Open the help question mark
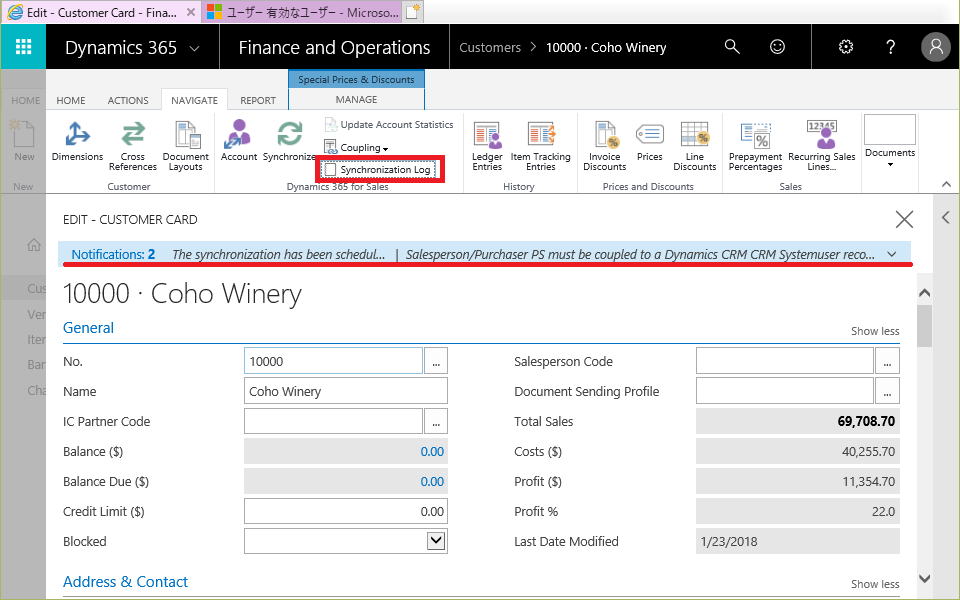Image resolution: width=960 pixels, height=600 pixels. click(x=891, y=47)
